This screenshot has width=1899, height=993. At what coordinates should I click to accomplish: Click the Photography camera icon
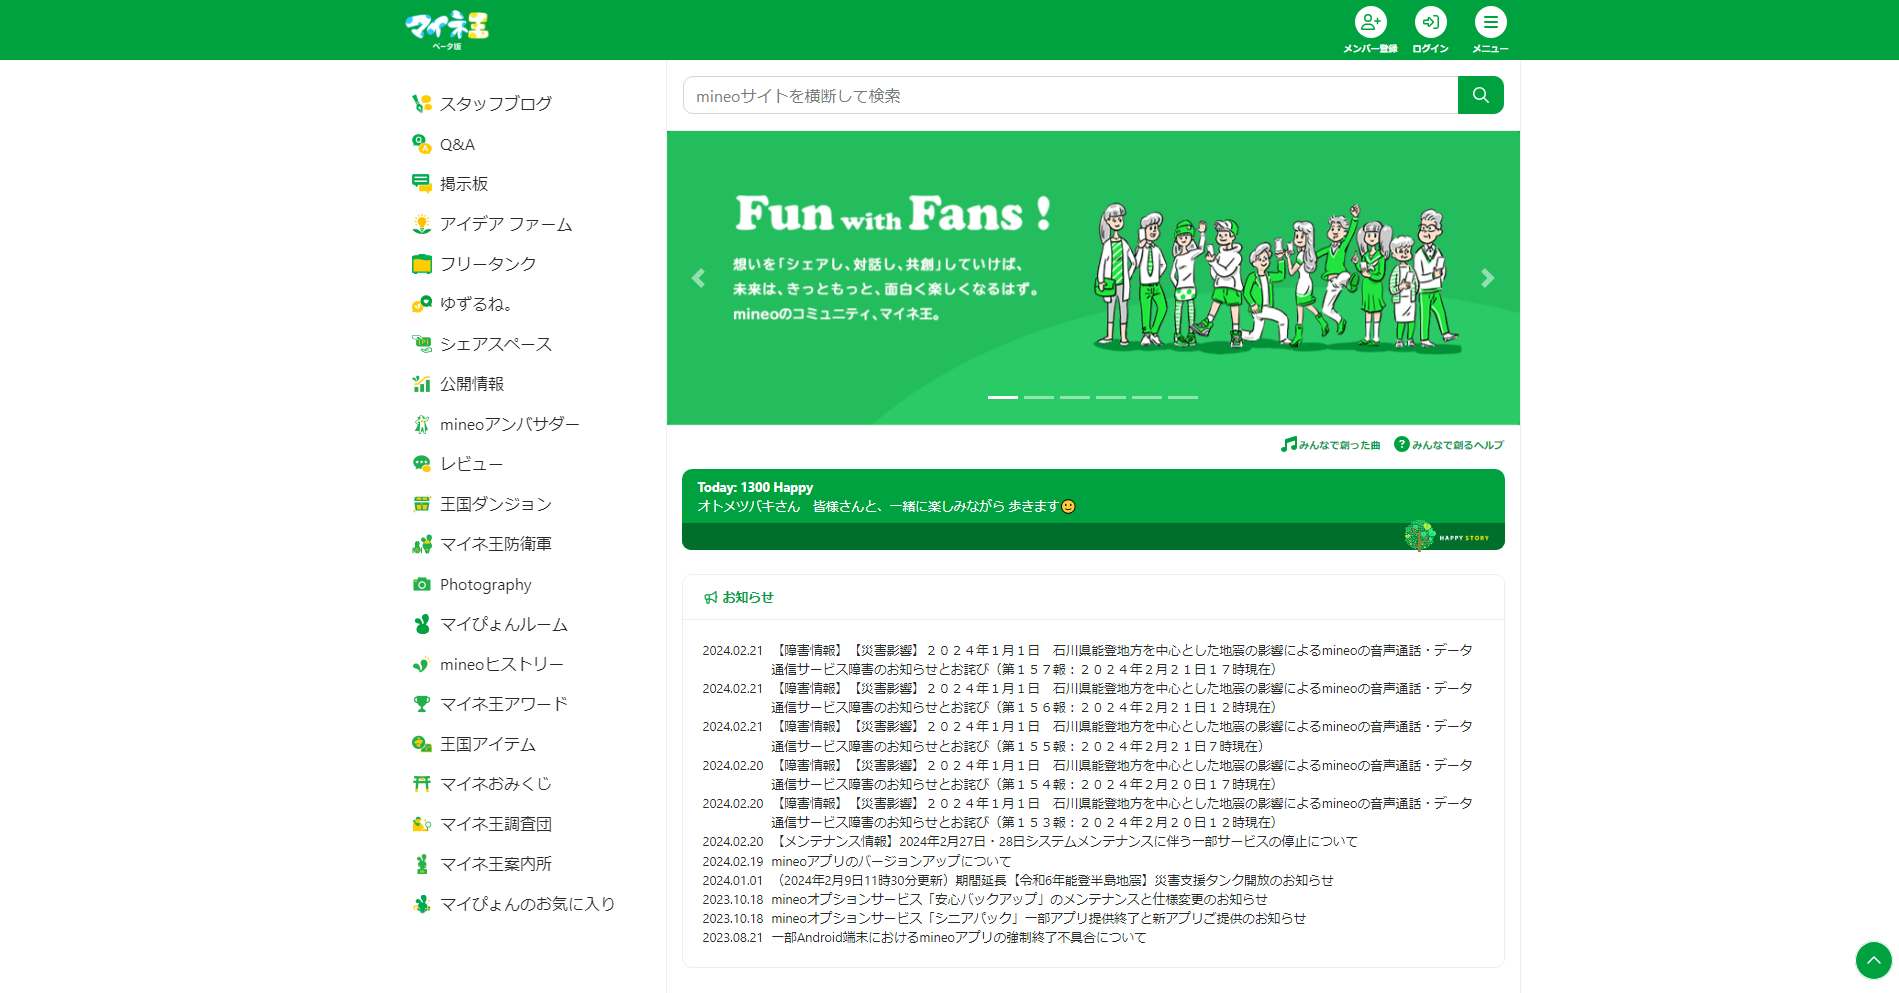click(x=422, y=584)
